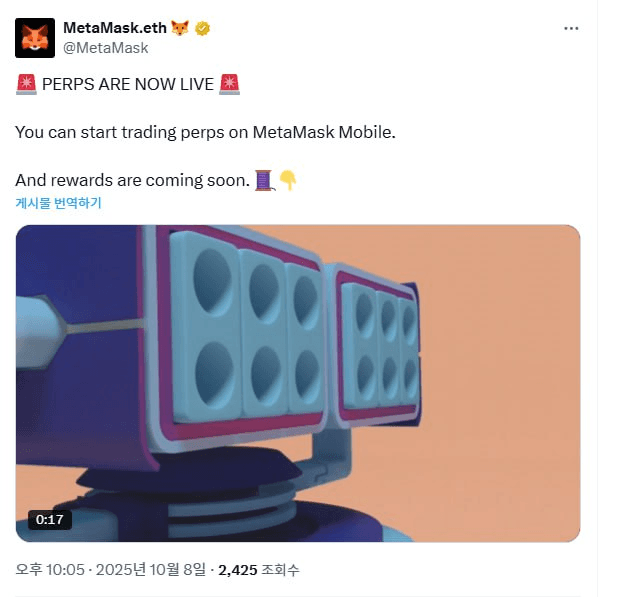Open the @MetaMask handle link
626x597 pixels.
coord(106,48)
